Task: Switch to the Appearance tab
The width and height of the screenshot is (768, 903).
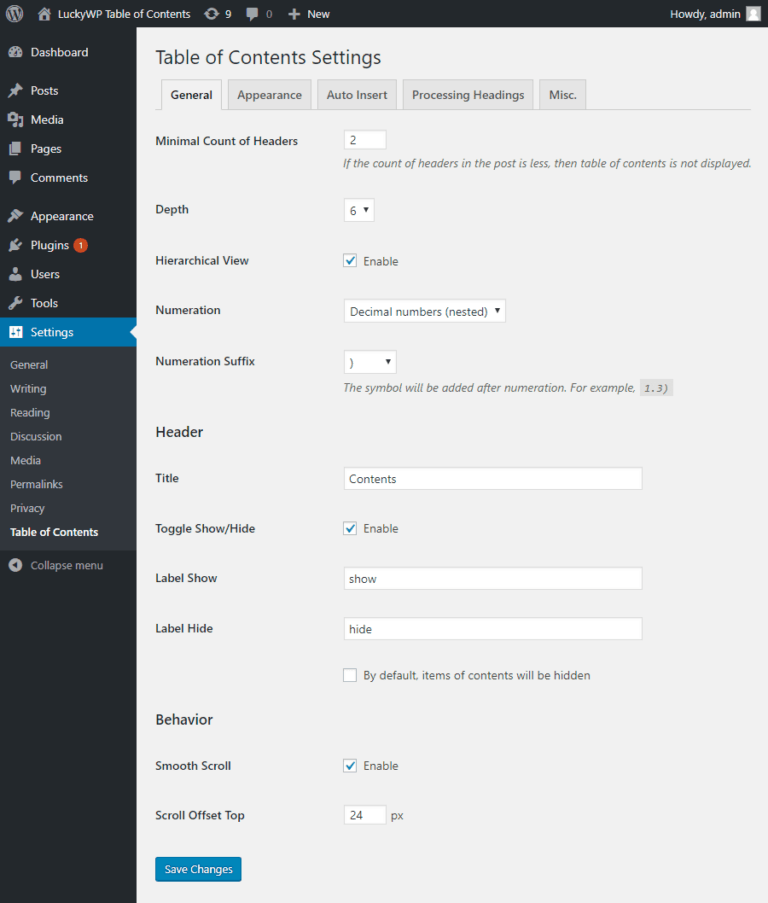Action: (x=269, y=95)
